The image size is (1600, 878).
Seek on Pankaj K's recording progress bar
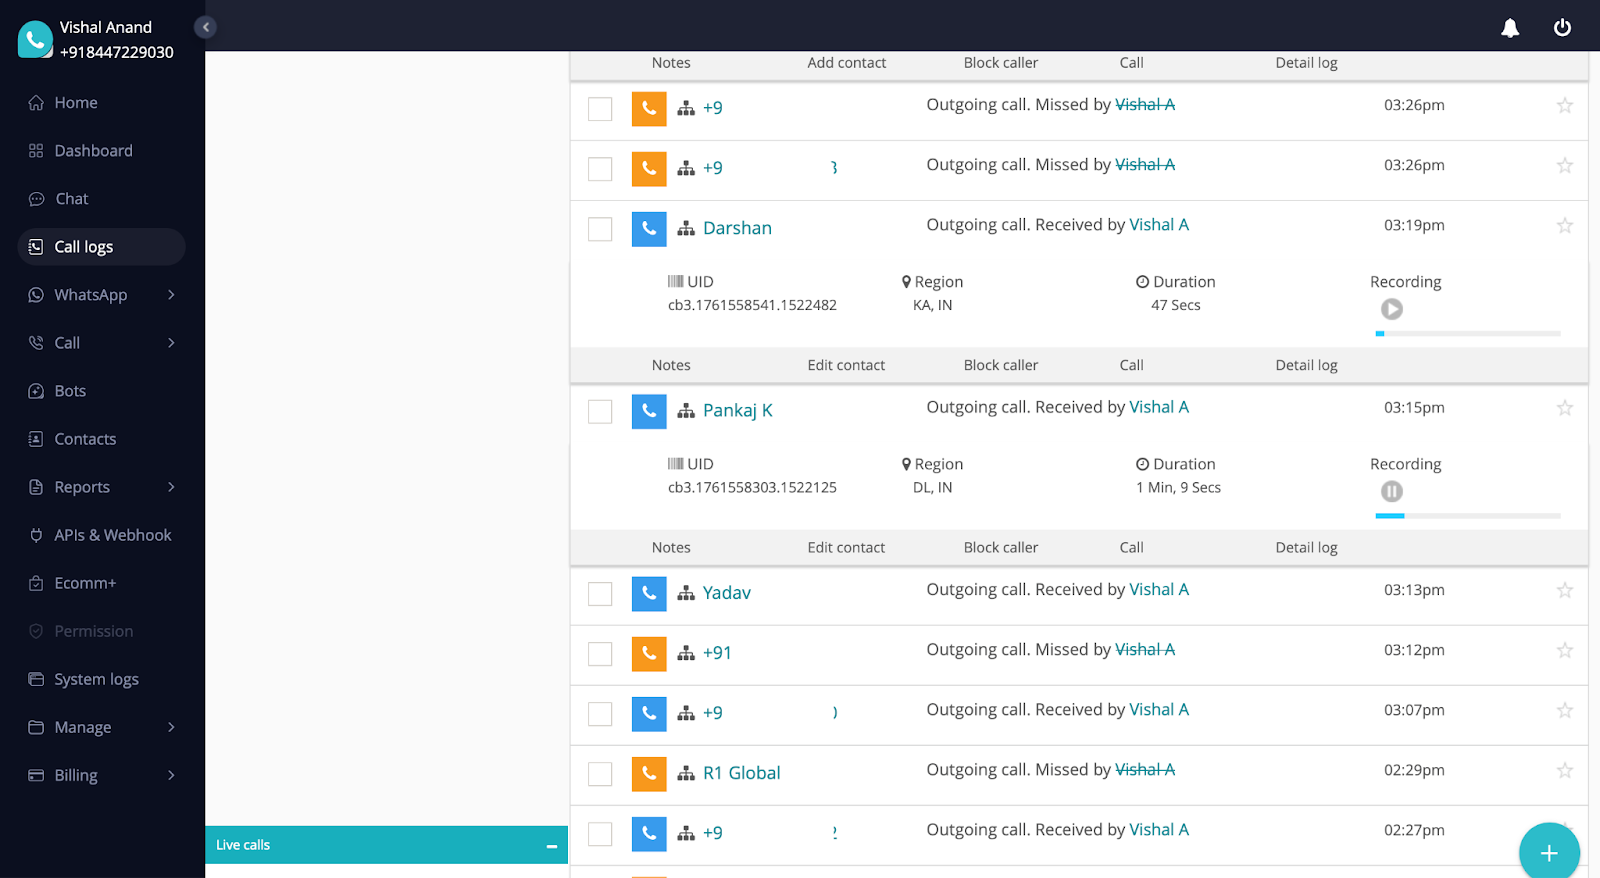[x=1467, y=516]
